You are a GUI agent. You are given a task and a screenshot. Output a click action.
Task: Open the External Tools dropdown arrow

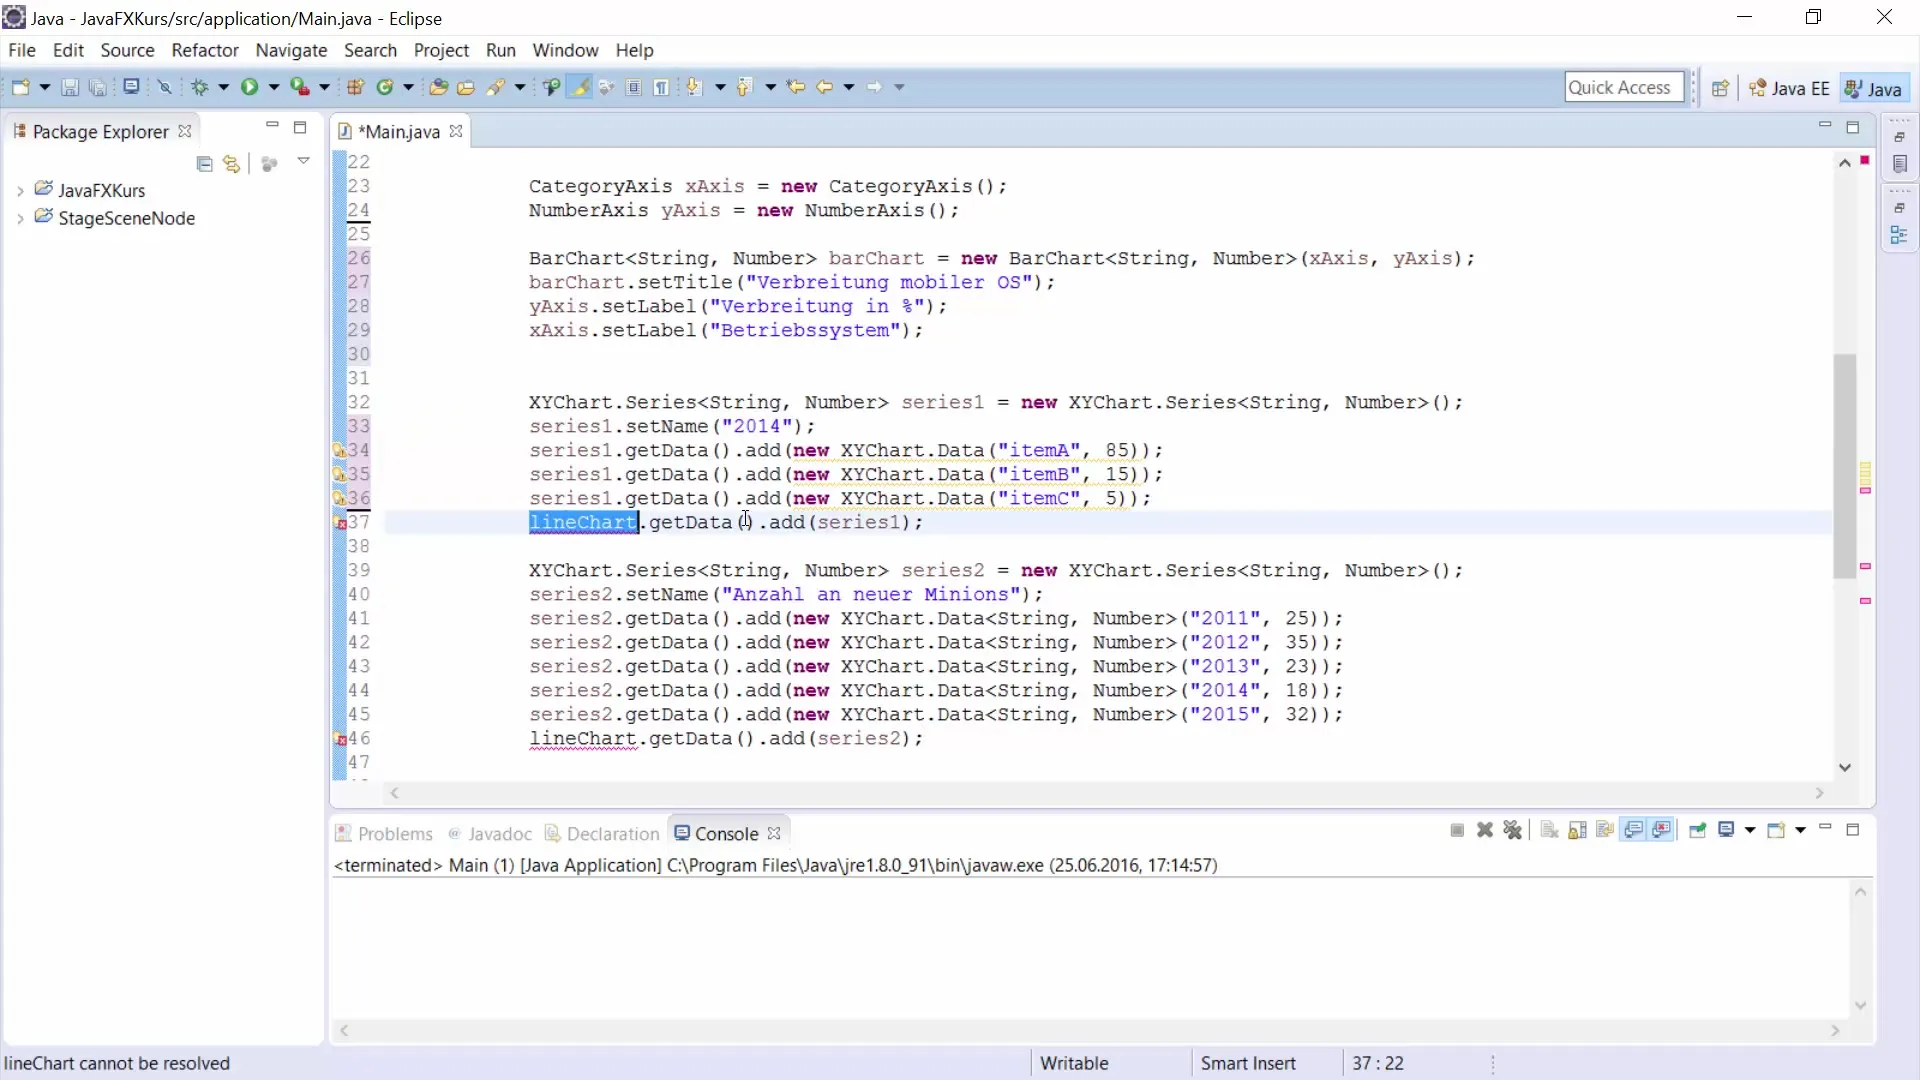point(324,87)
